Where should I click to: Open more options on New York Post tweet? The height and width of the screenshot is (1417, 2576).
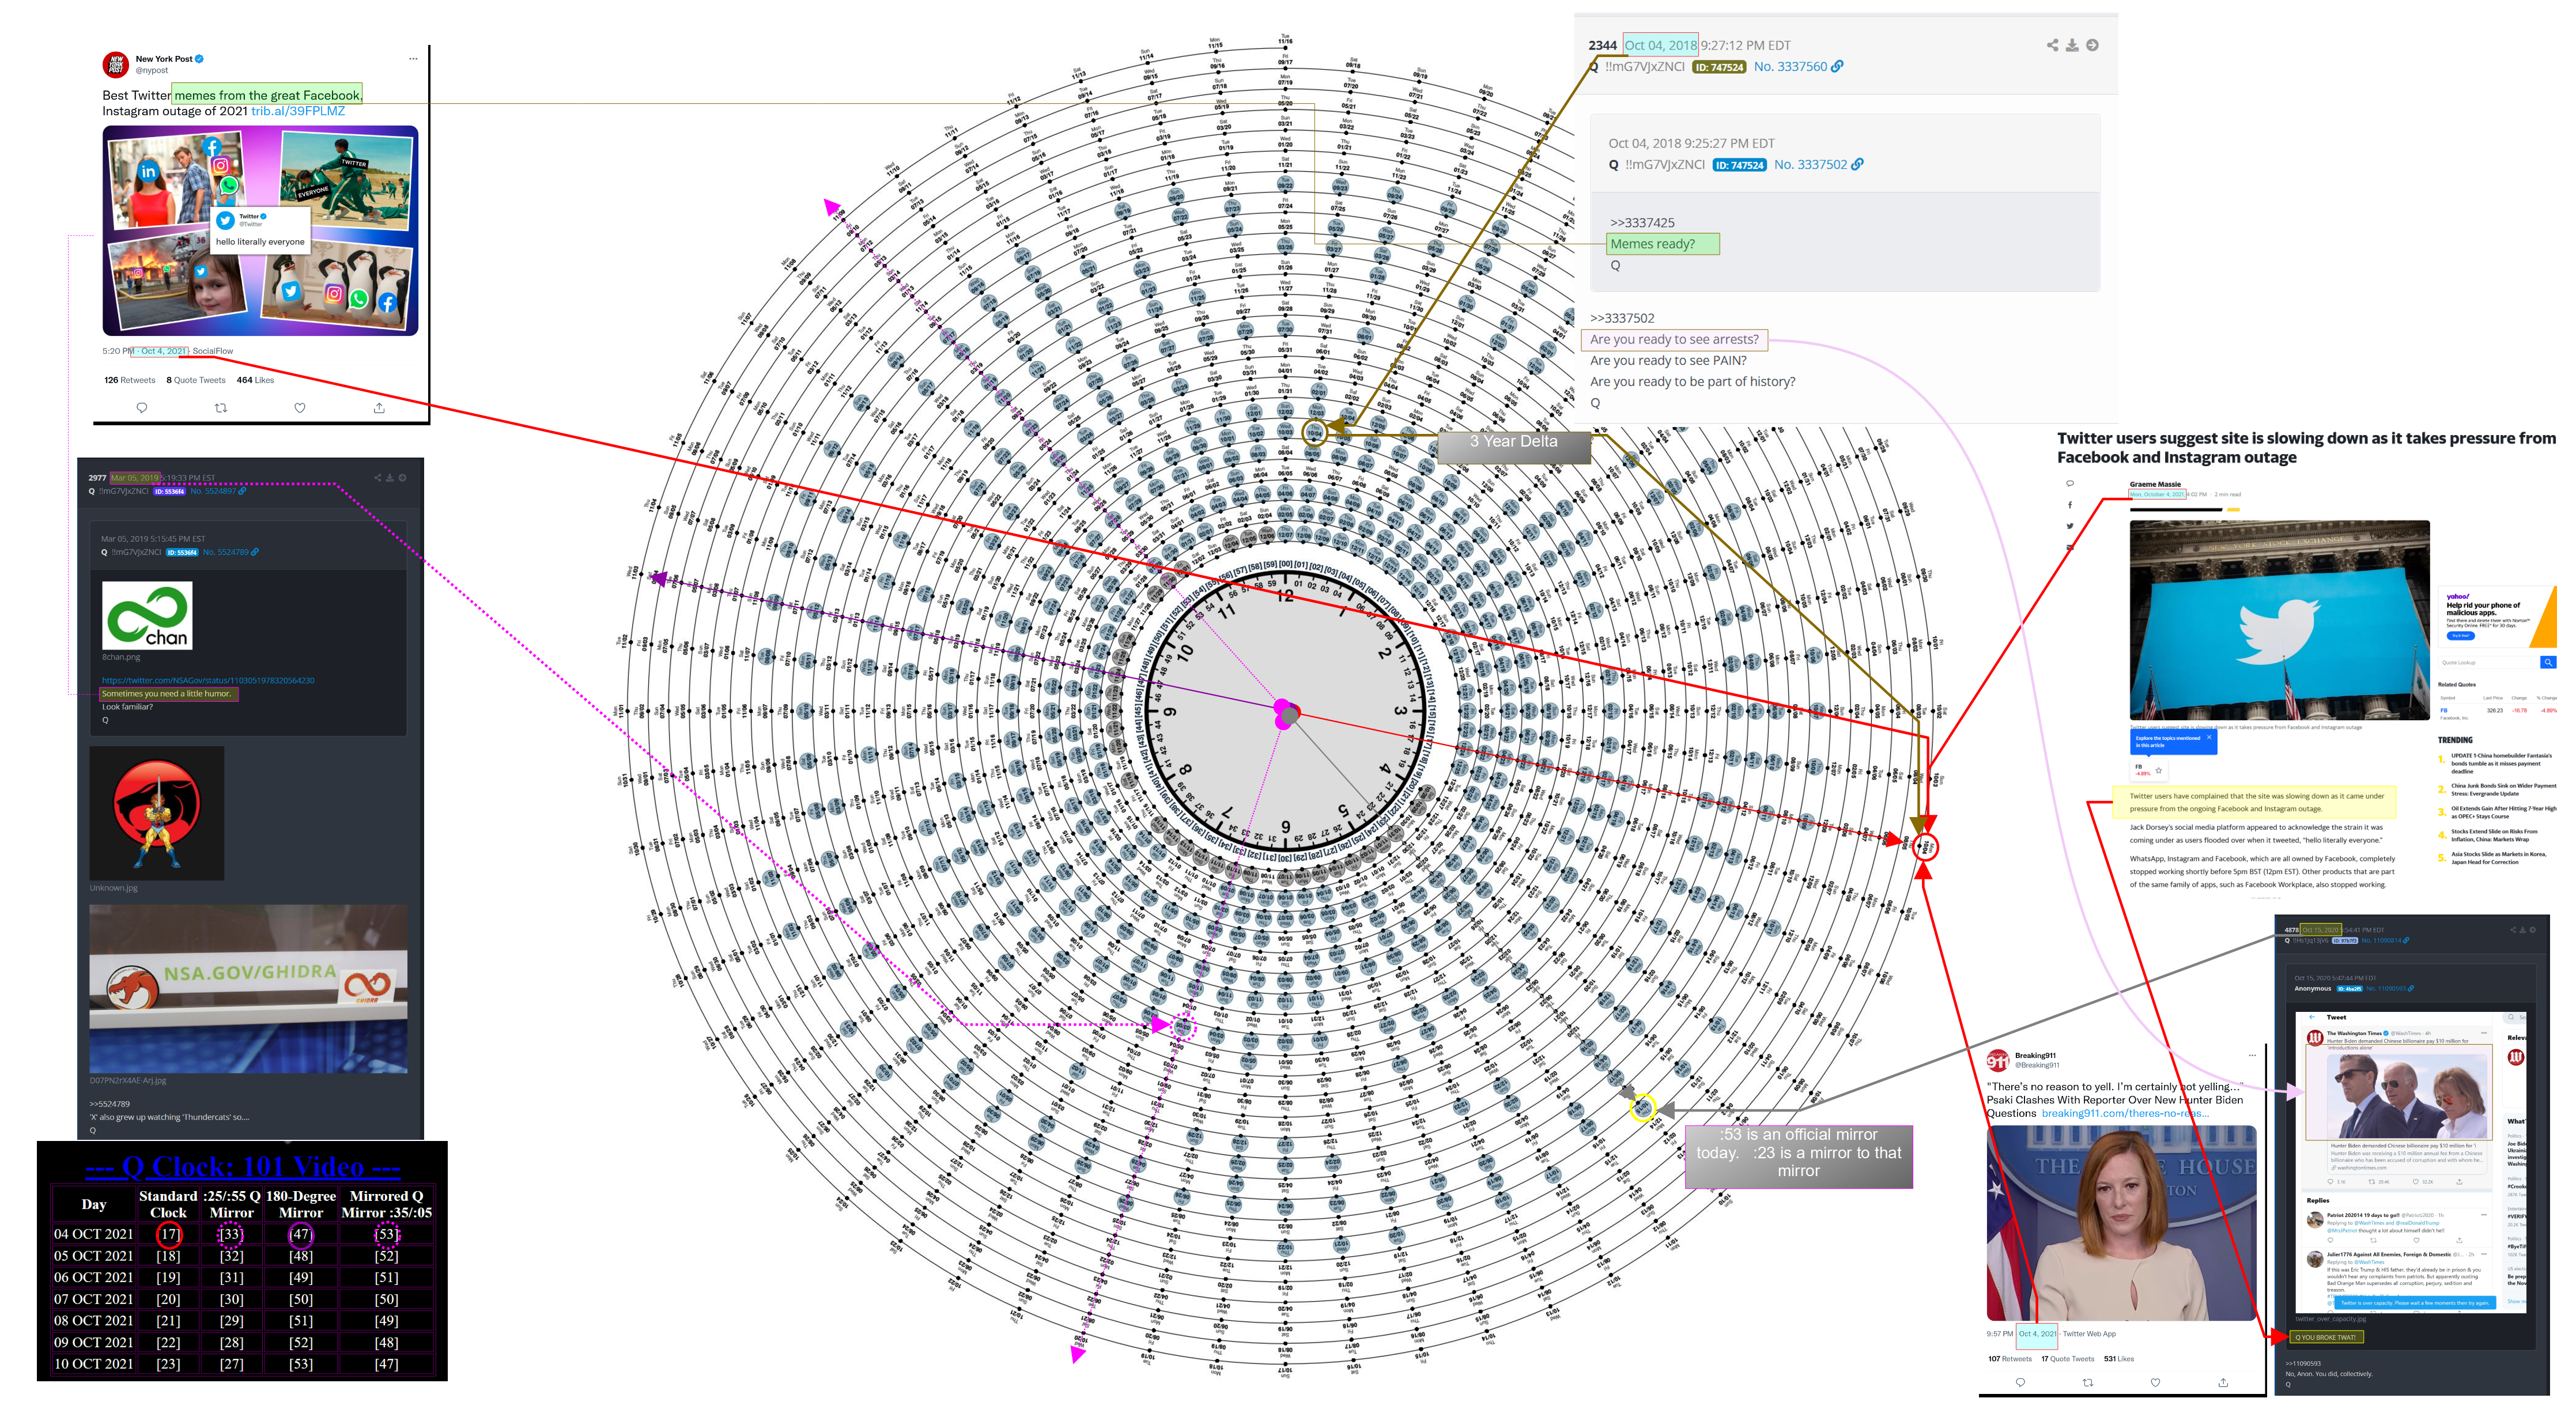413,59
